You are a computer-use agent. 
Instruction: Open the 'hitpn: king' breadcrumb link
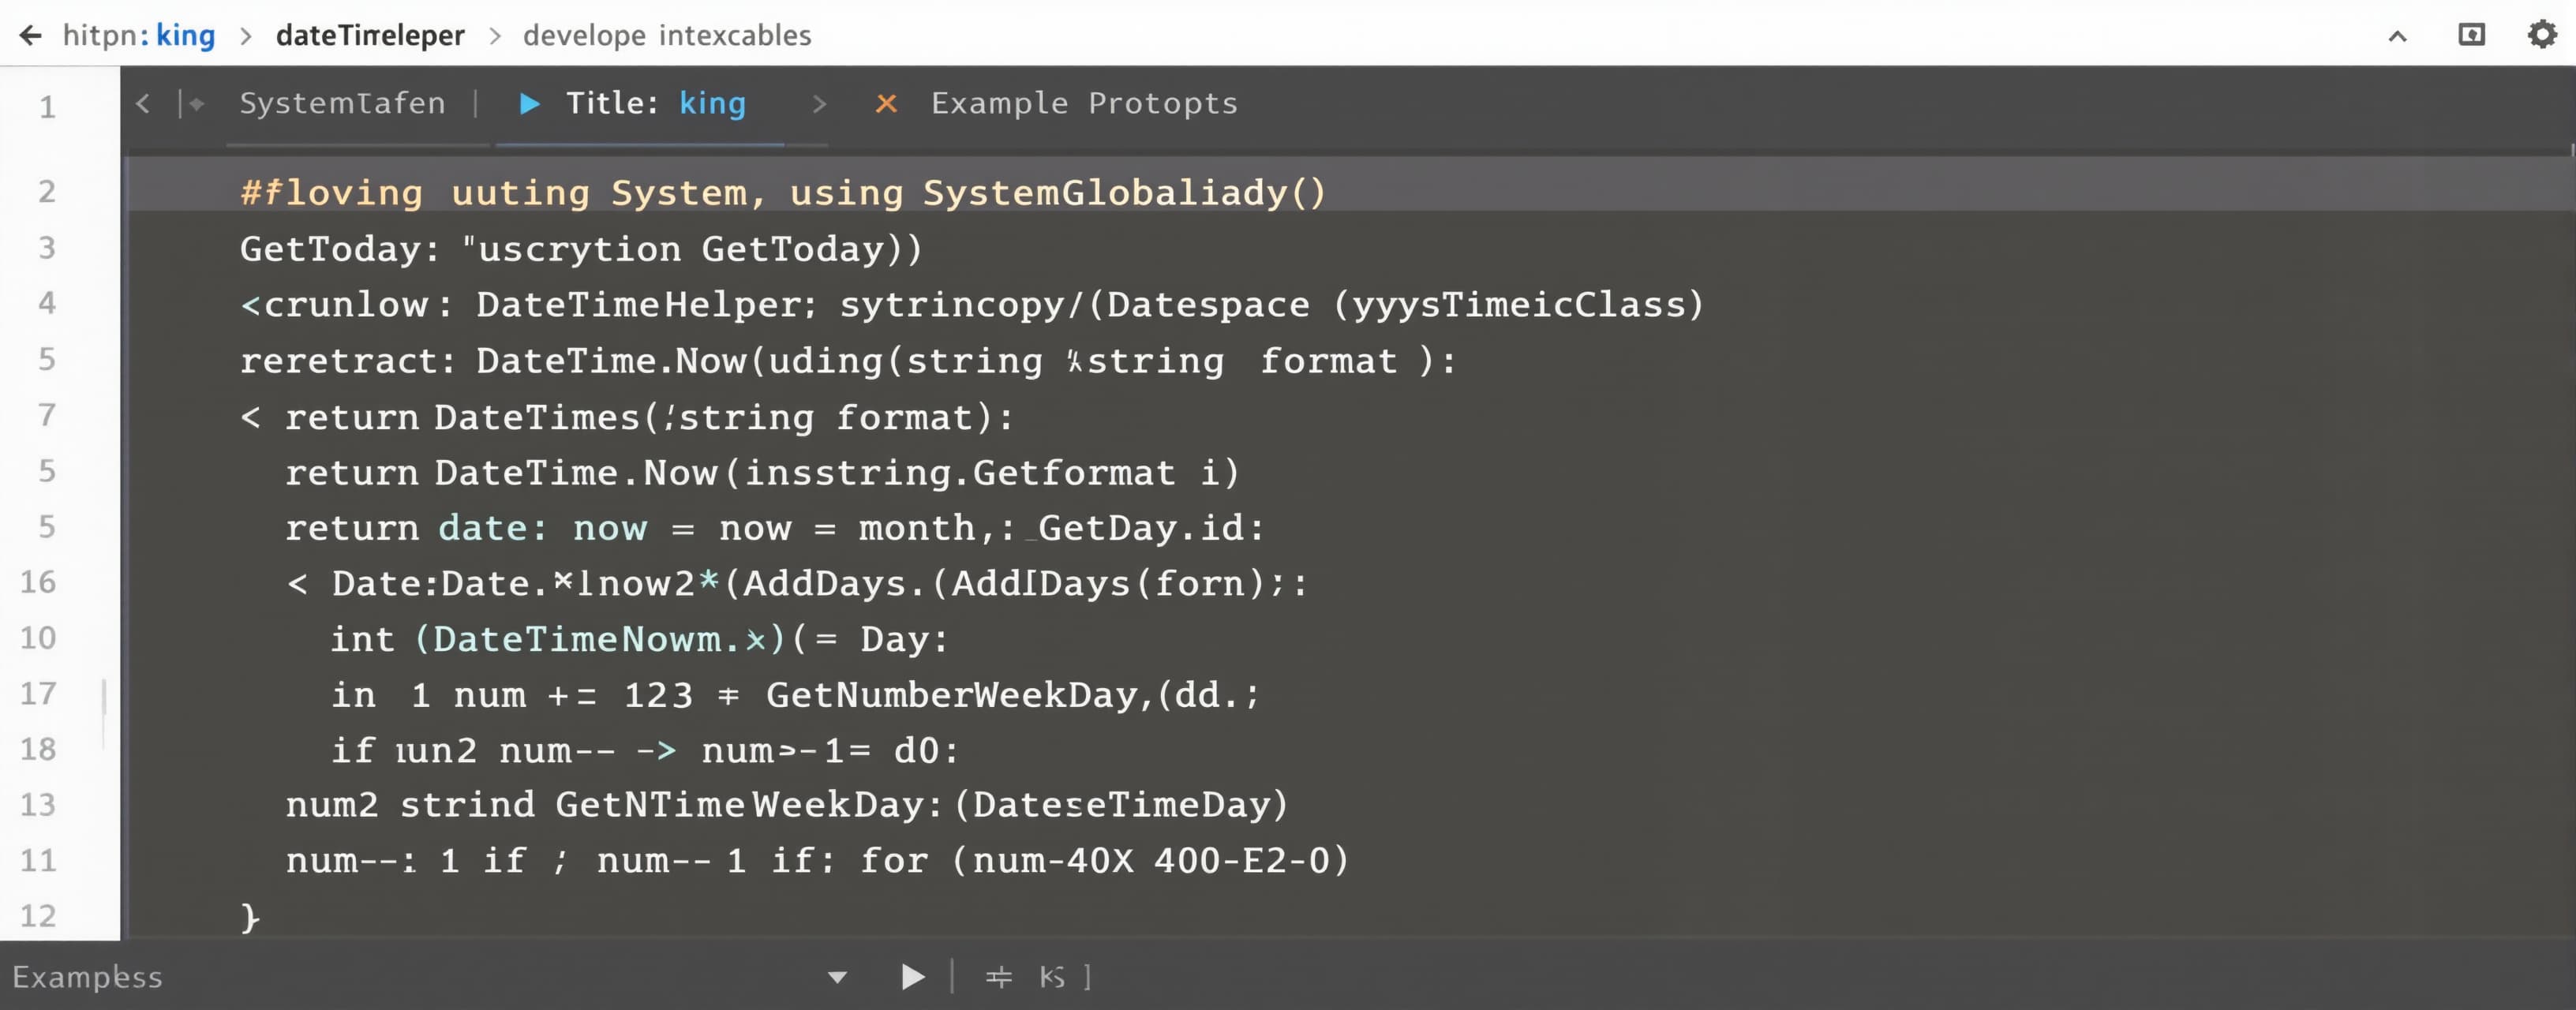[139, 36]
